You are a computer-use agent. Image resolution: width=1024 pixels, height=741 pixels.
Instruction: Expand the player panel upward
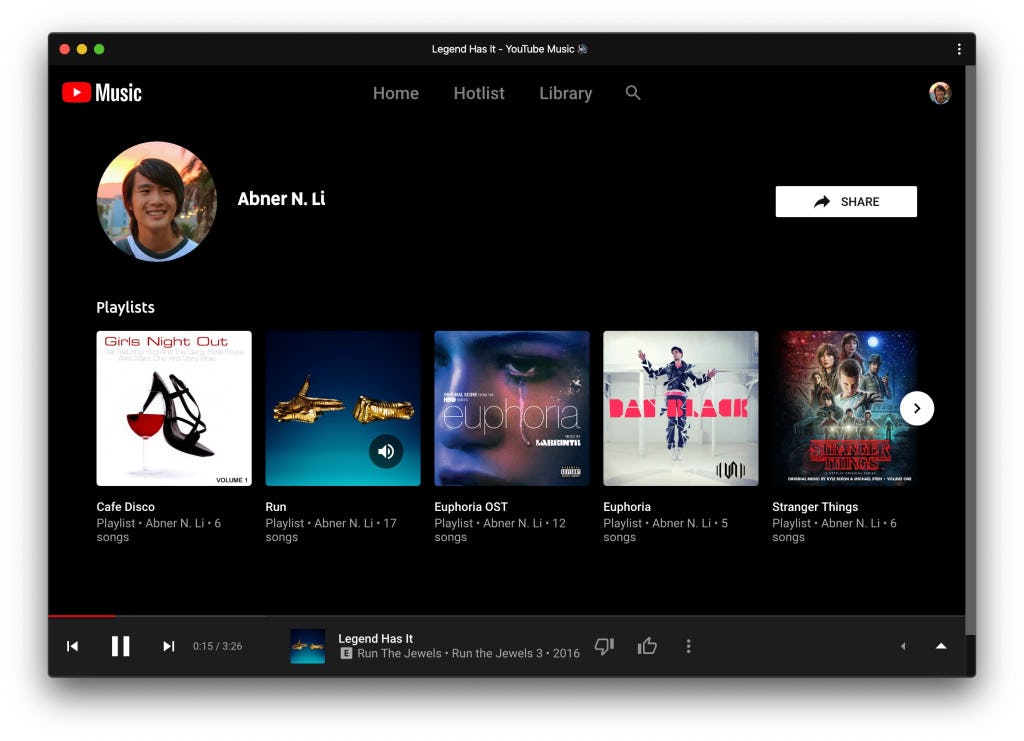pyautogui.click(x=940, y=646)
